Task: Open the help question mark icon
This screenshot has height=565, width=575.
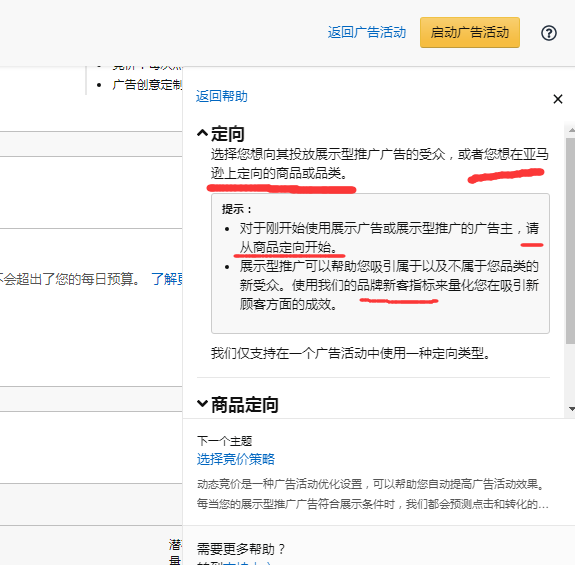Action: [x=549, y=33]
